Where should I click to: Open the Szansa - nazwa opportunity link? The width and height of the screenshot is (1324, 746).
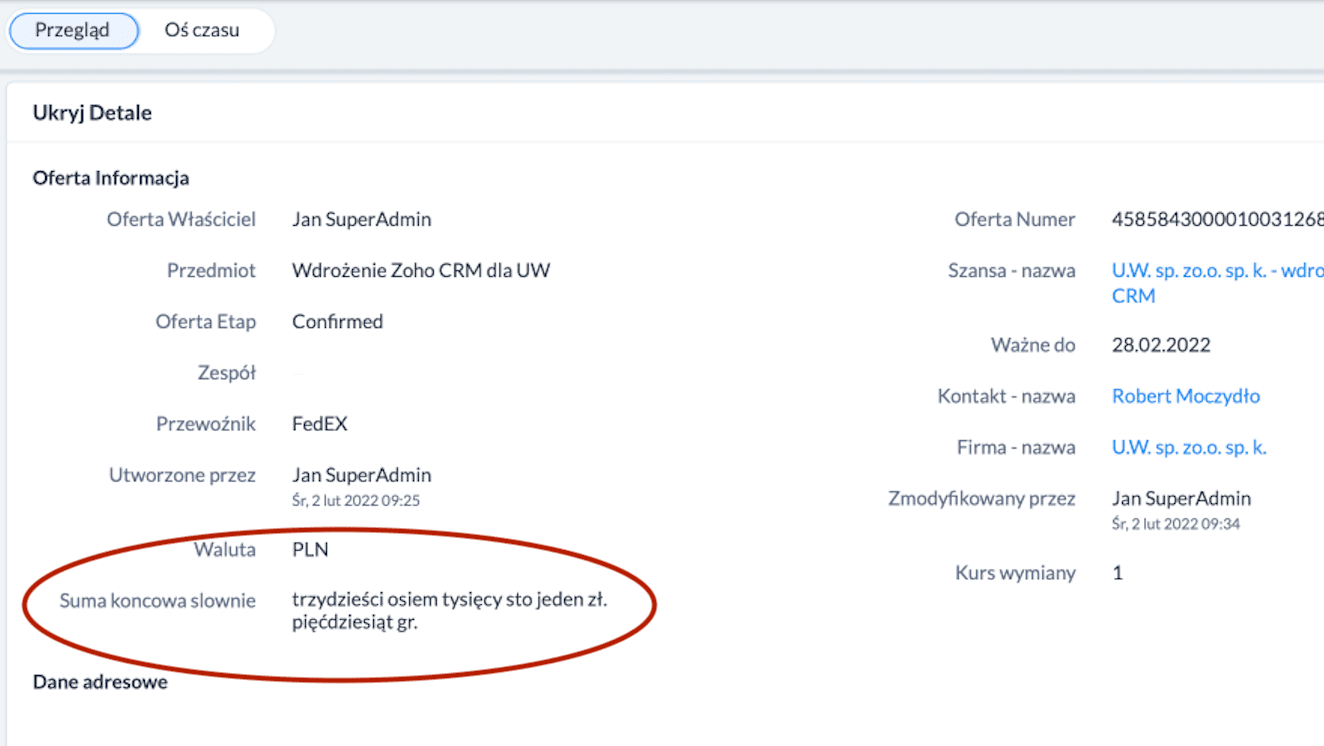coord(1216,271)
